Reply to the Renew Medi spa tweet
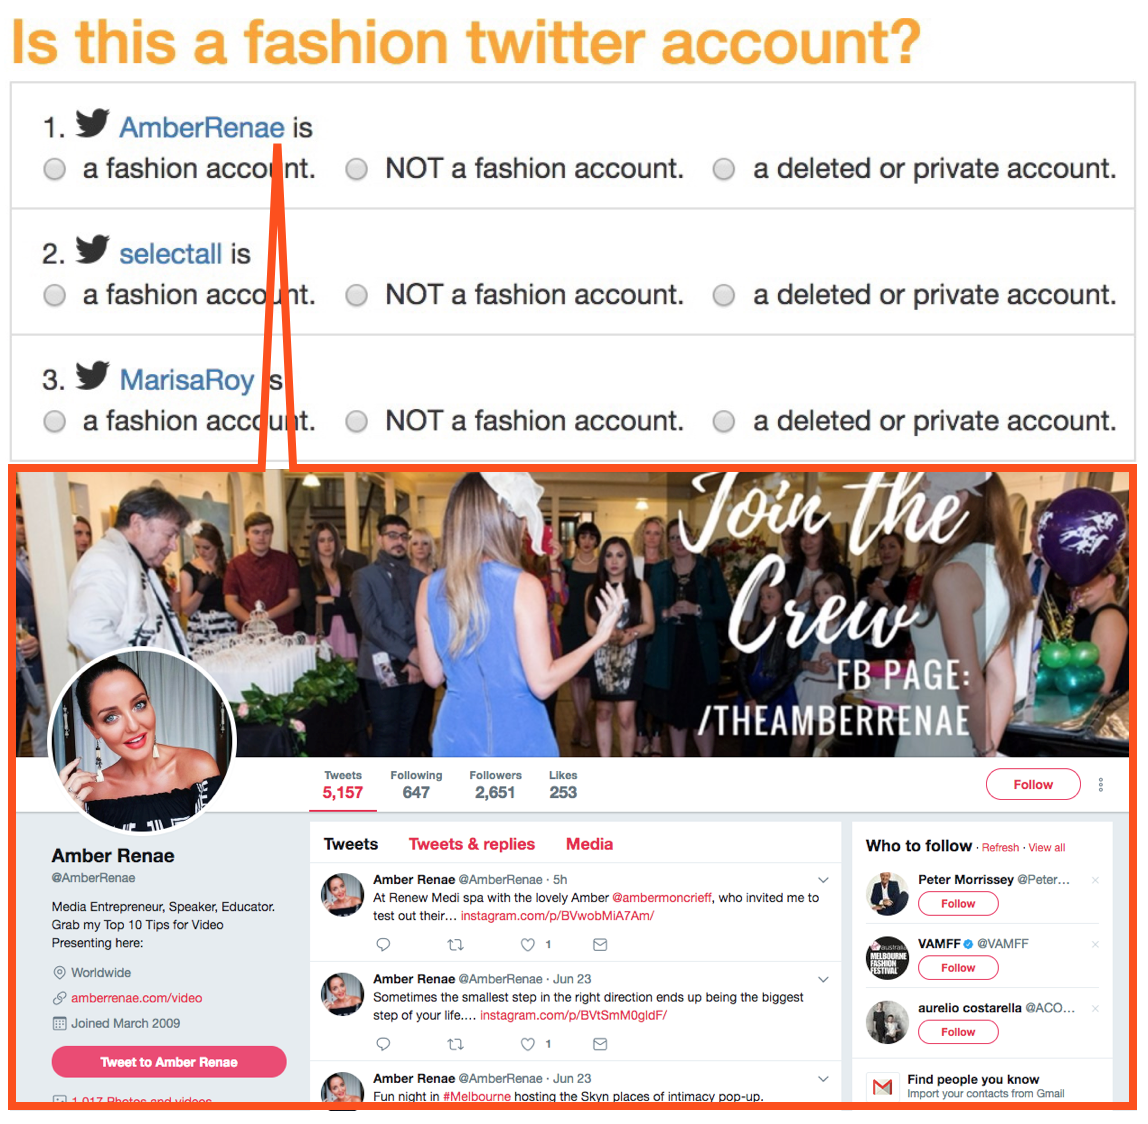This screenshot has height=1124, width=1148. tap(383, 945)
